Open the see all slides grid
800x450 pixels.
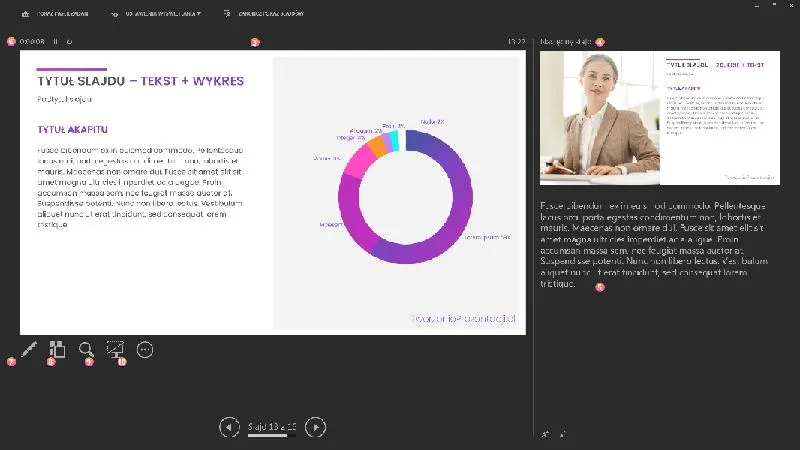tap(57, 350)
